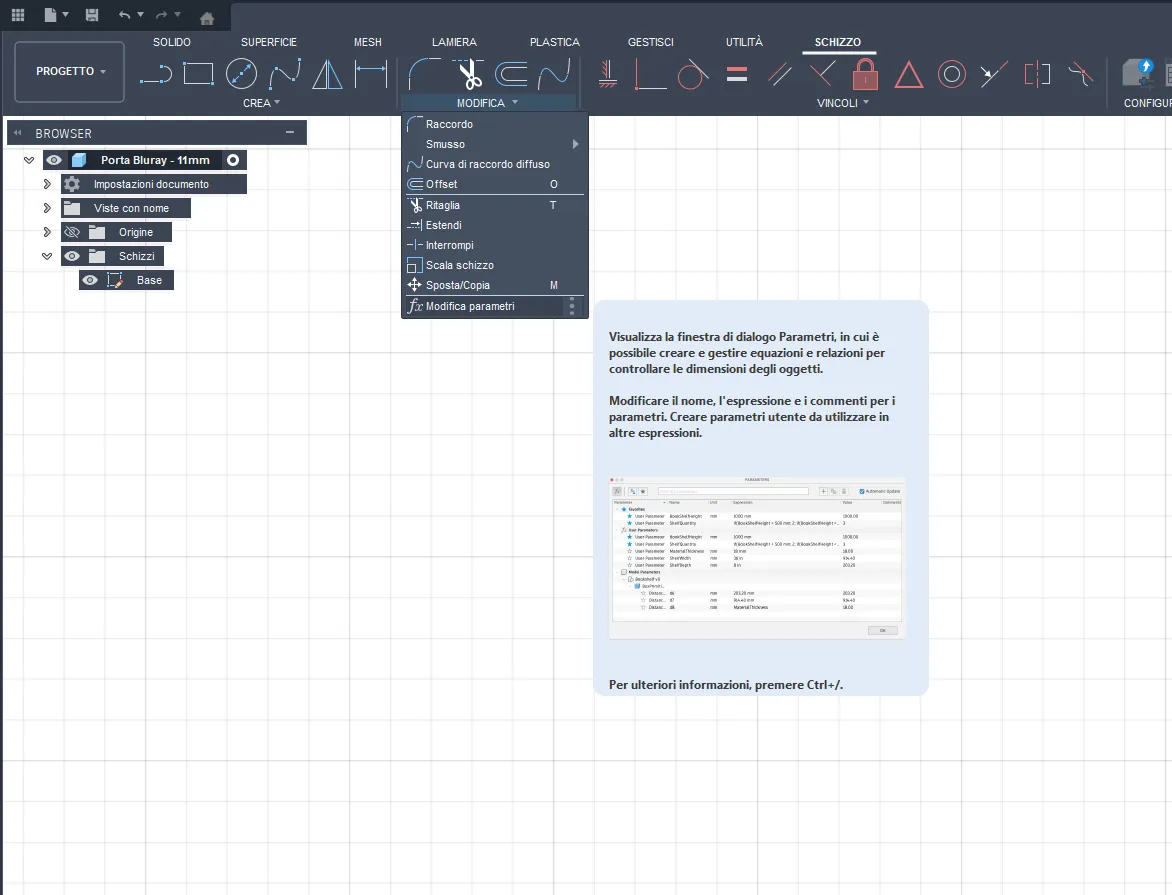Select the Sketch Dimension tool
Image resolution: width=1172 pixels, height=895 pixels.
click(x=371, y=74)
